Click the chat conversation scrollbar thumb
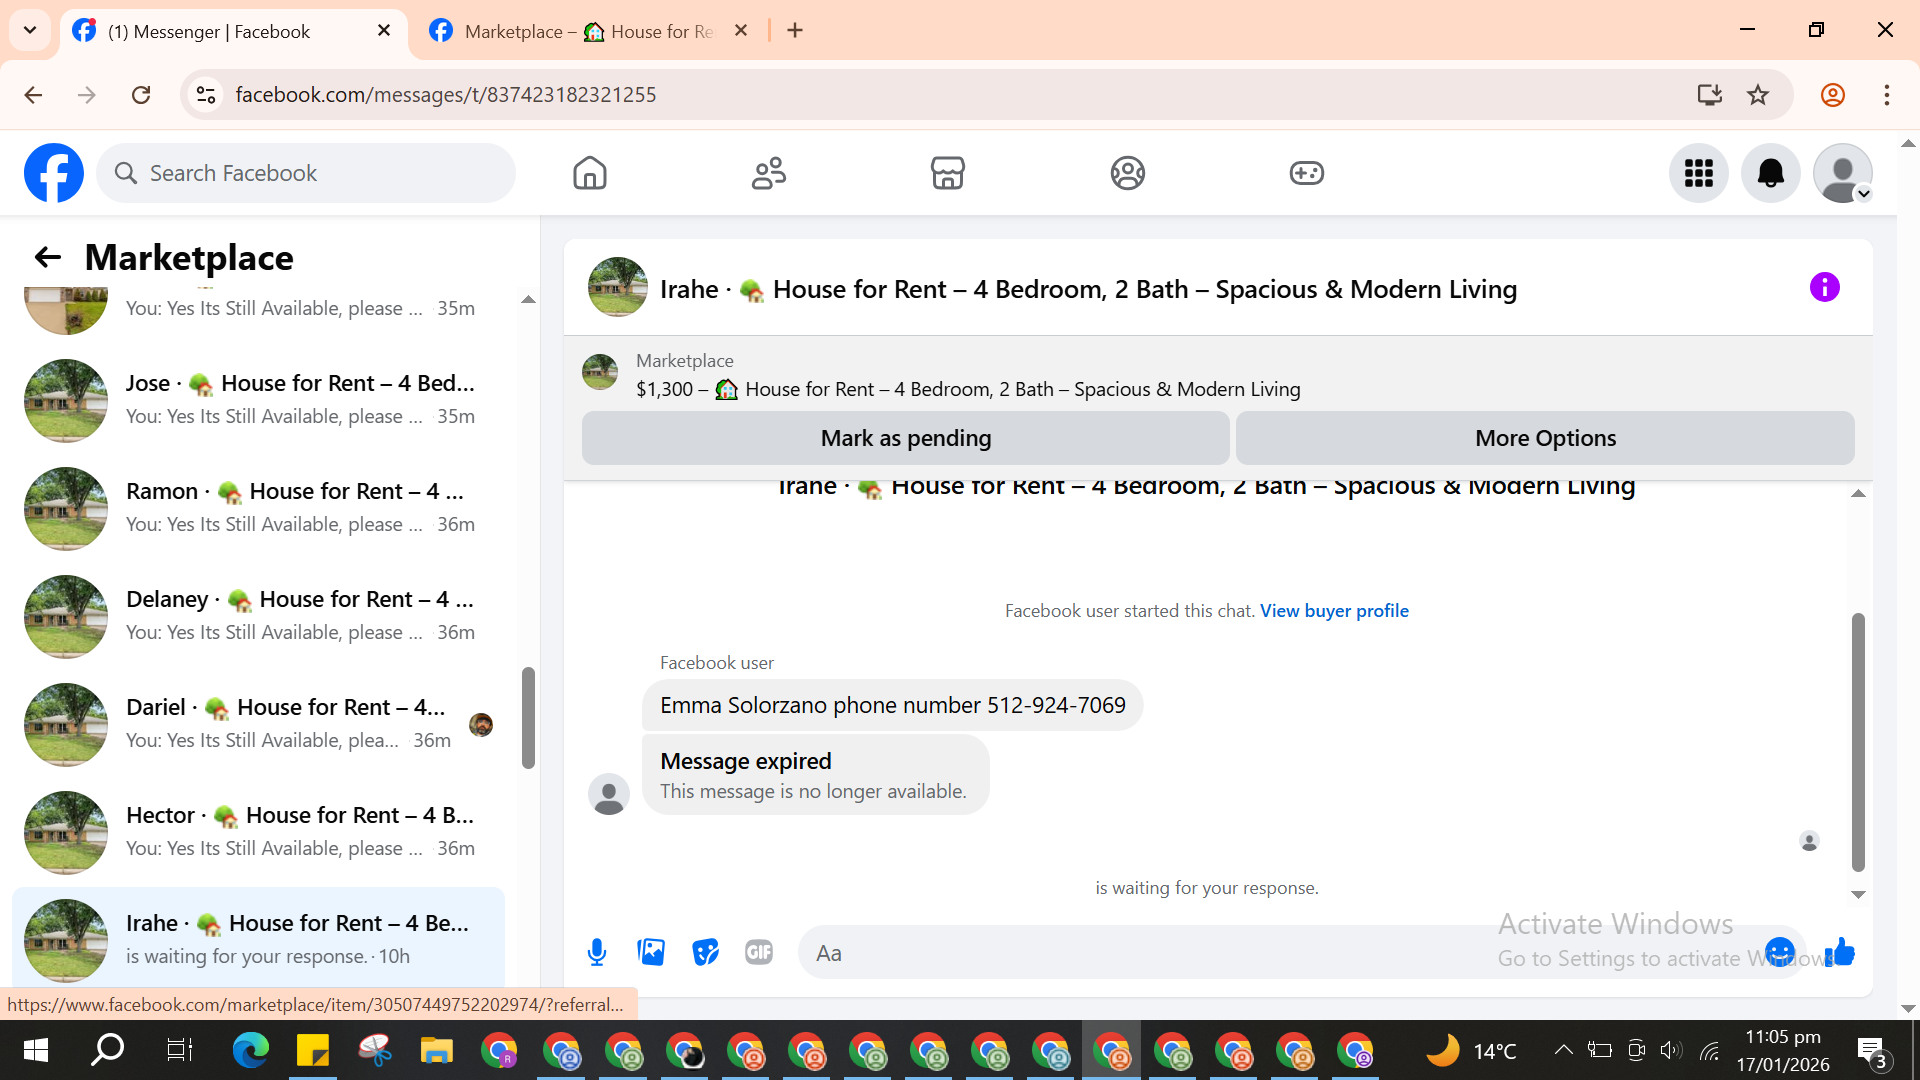 click(1858, 740)
